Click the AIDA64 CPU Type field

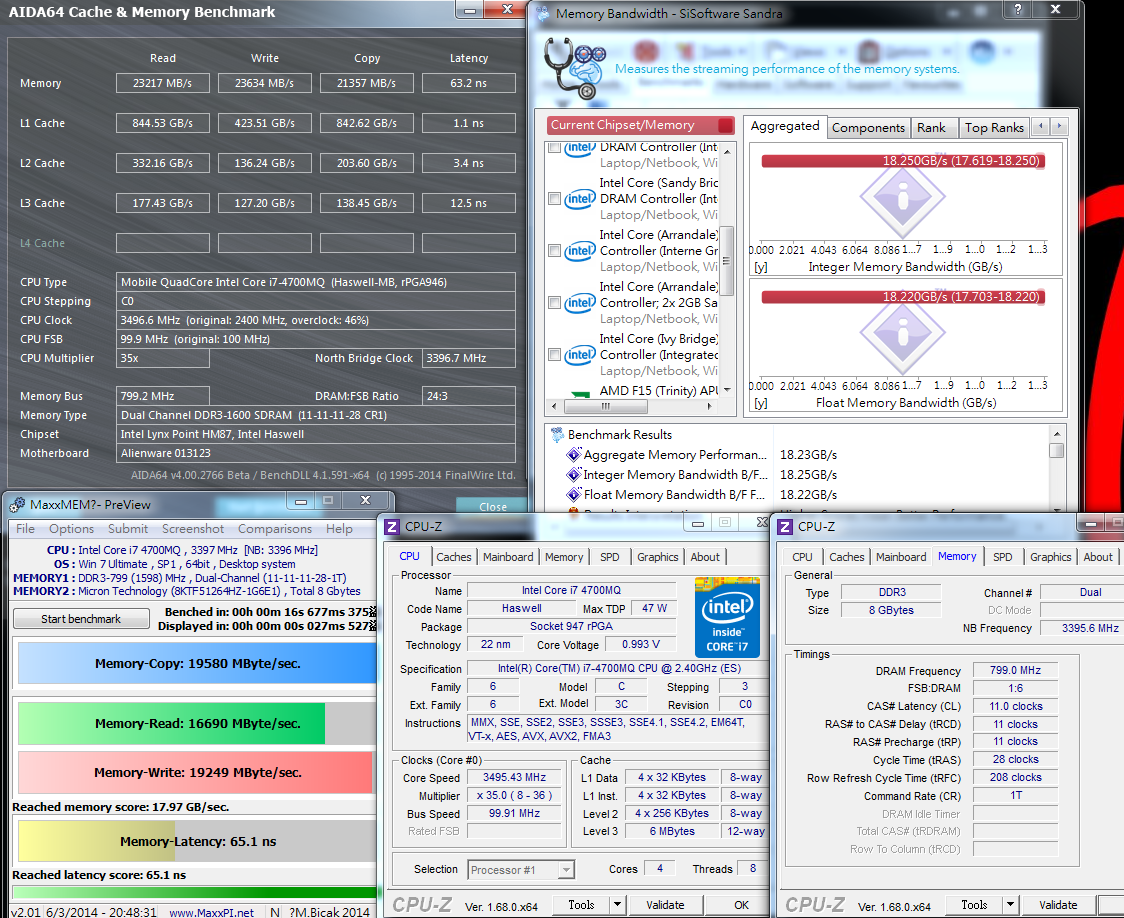315,282
